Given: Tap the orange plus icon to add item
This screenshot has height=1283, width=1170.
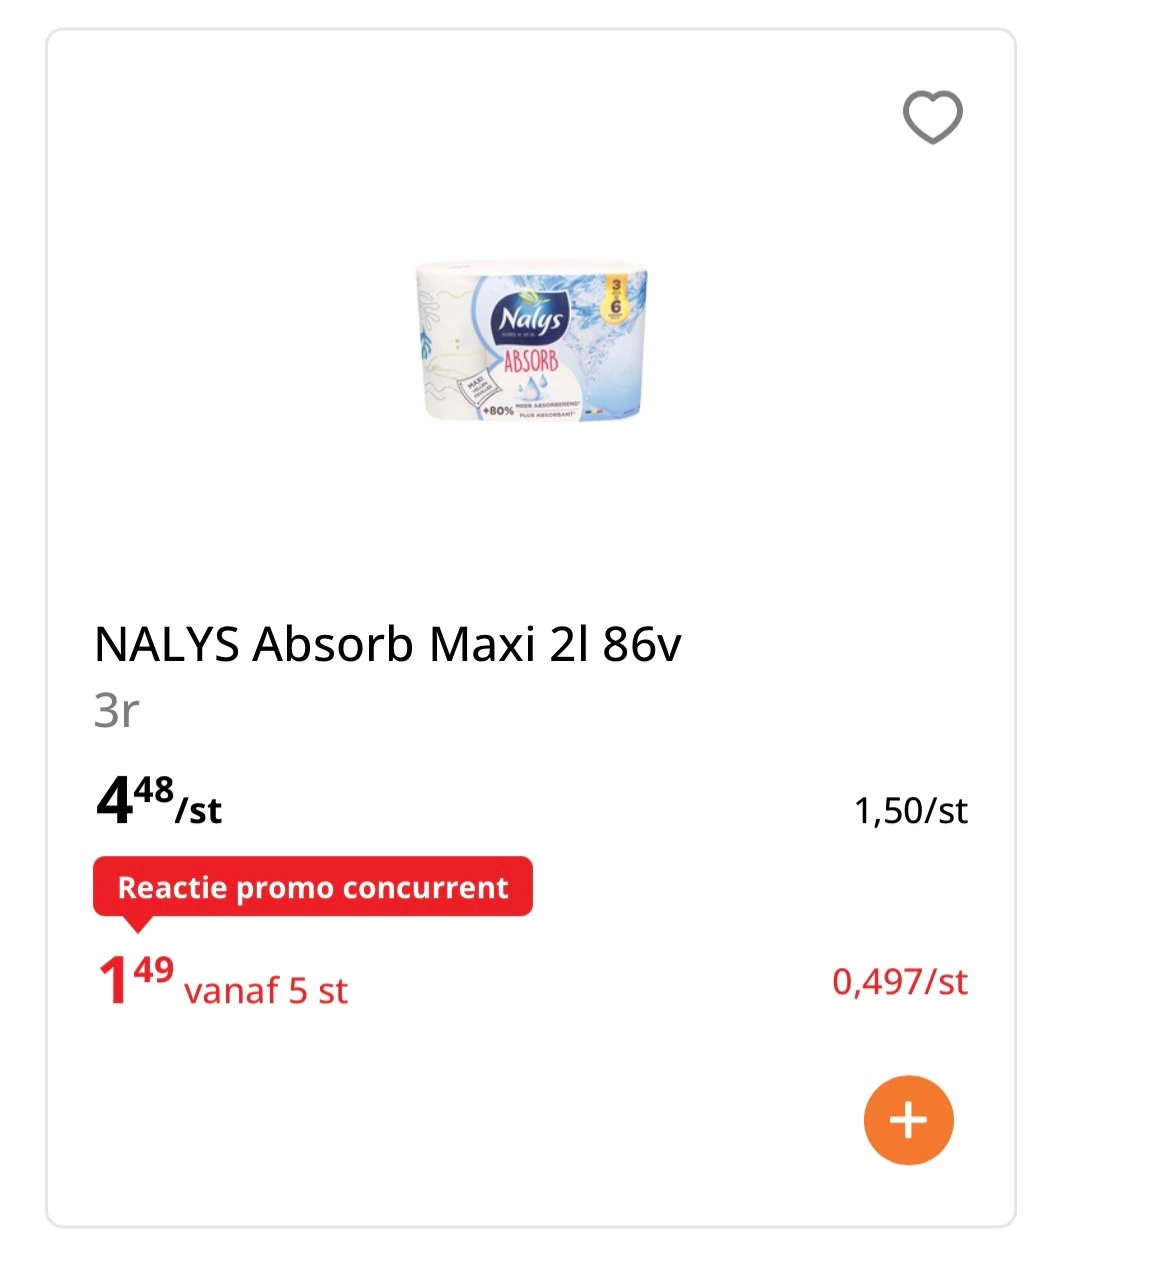Looking at the screenshot, I should [x=907, y=1120].
